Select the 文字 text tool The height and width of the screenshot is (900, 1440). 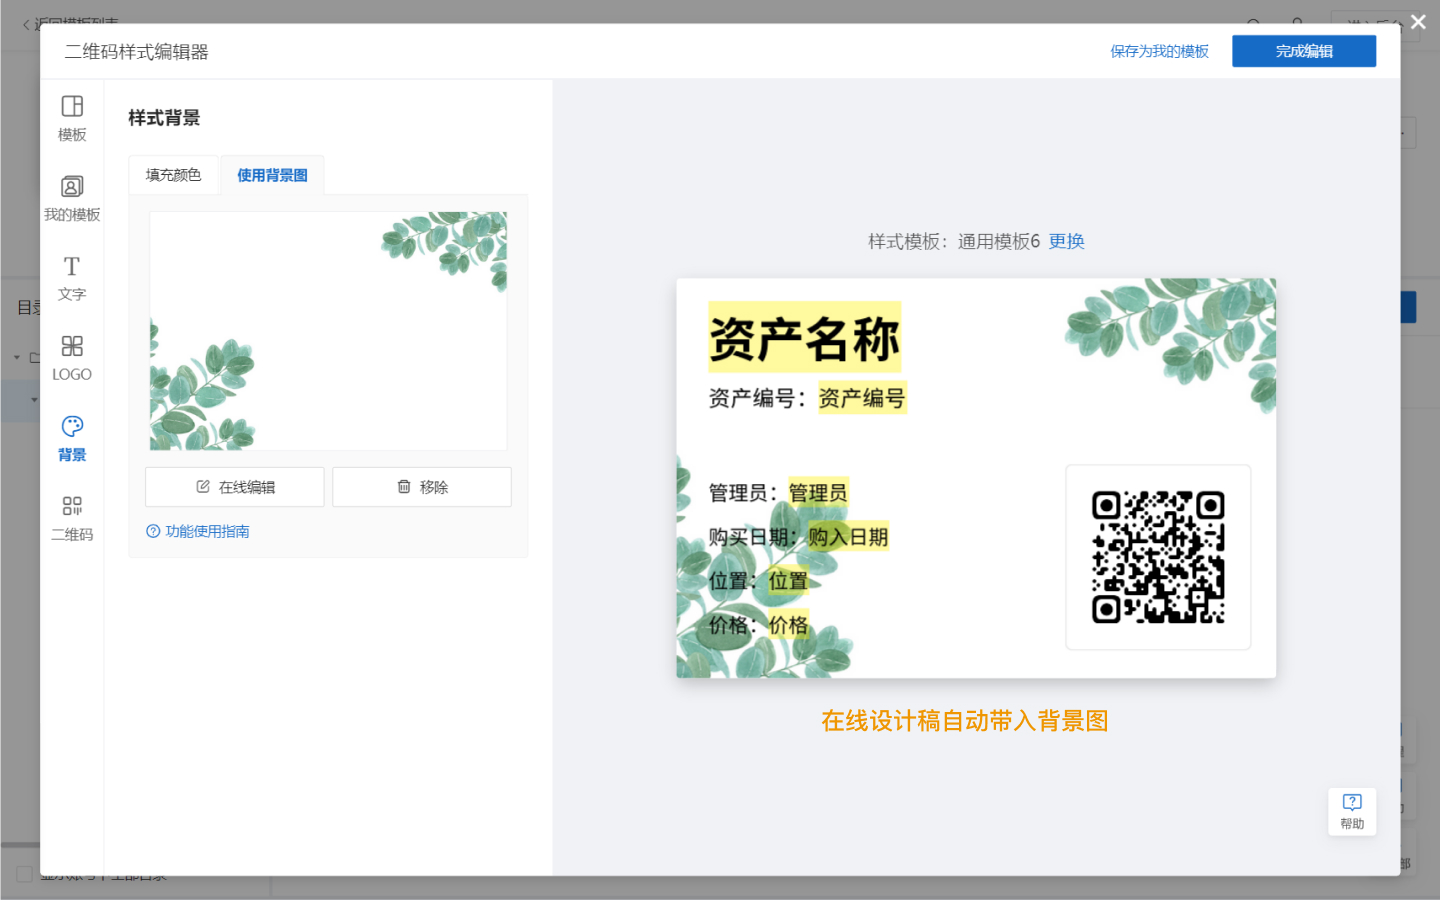point(72,279)
